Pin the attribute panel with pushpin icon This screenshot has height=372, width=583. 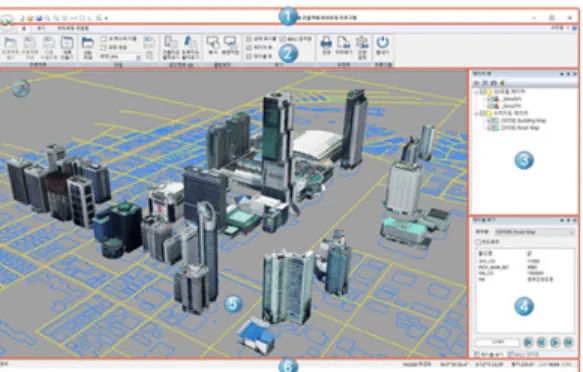point(568,220)
